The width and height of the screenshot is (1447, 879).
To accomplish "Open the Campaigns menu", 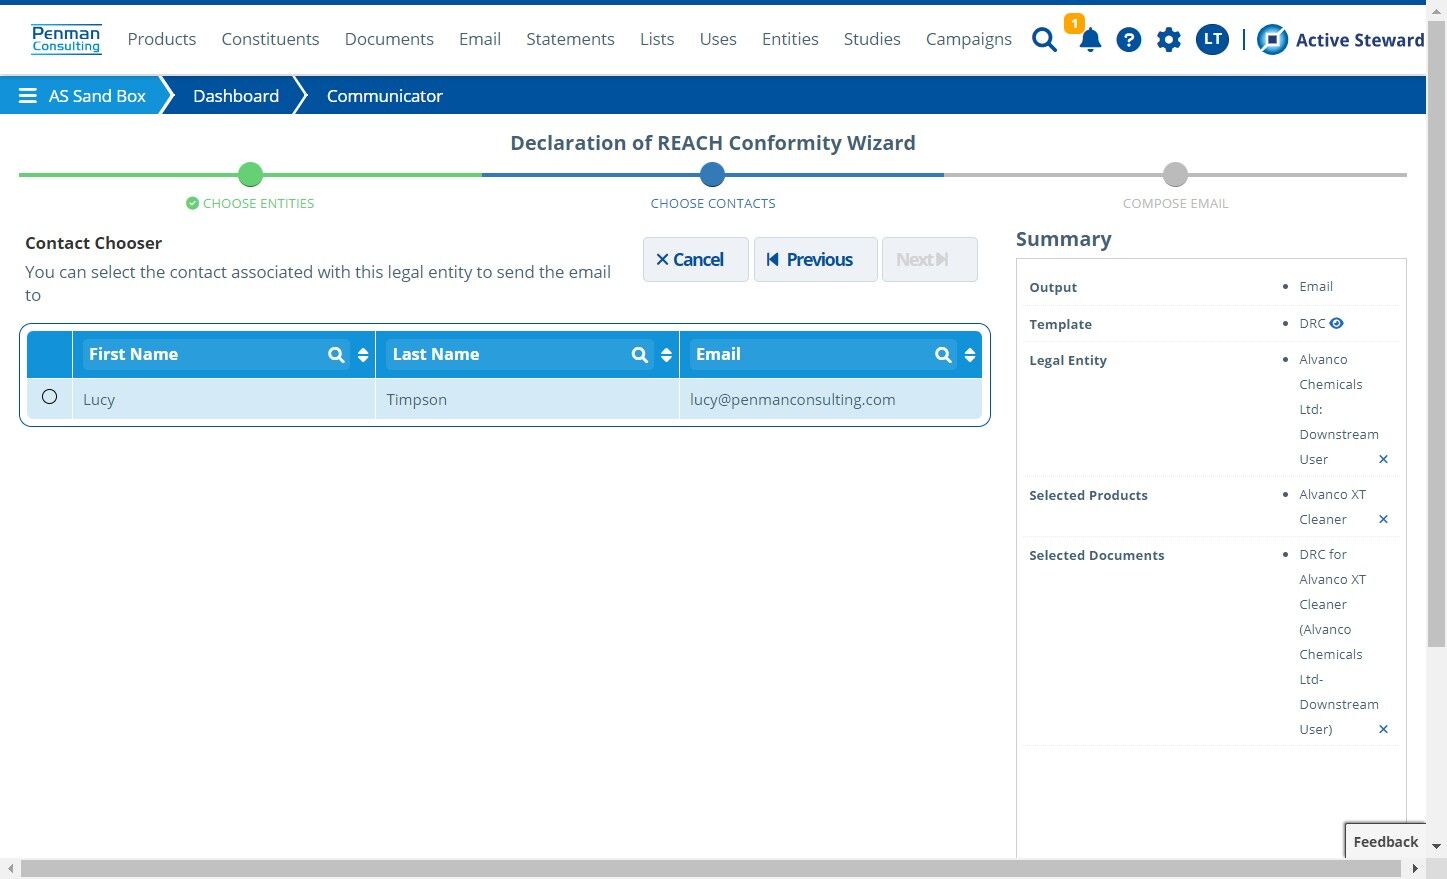I will click(x=968, y=39).
